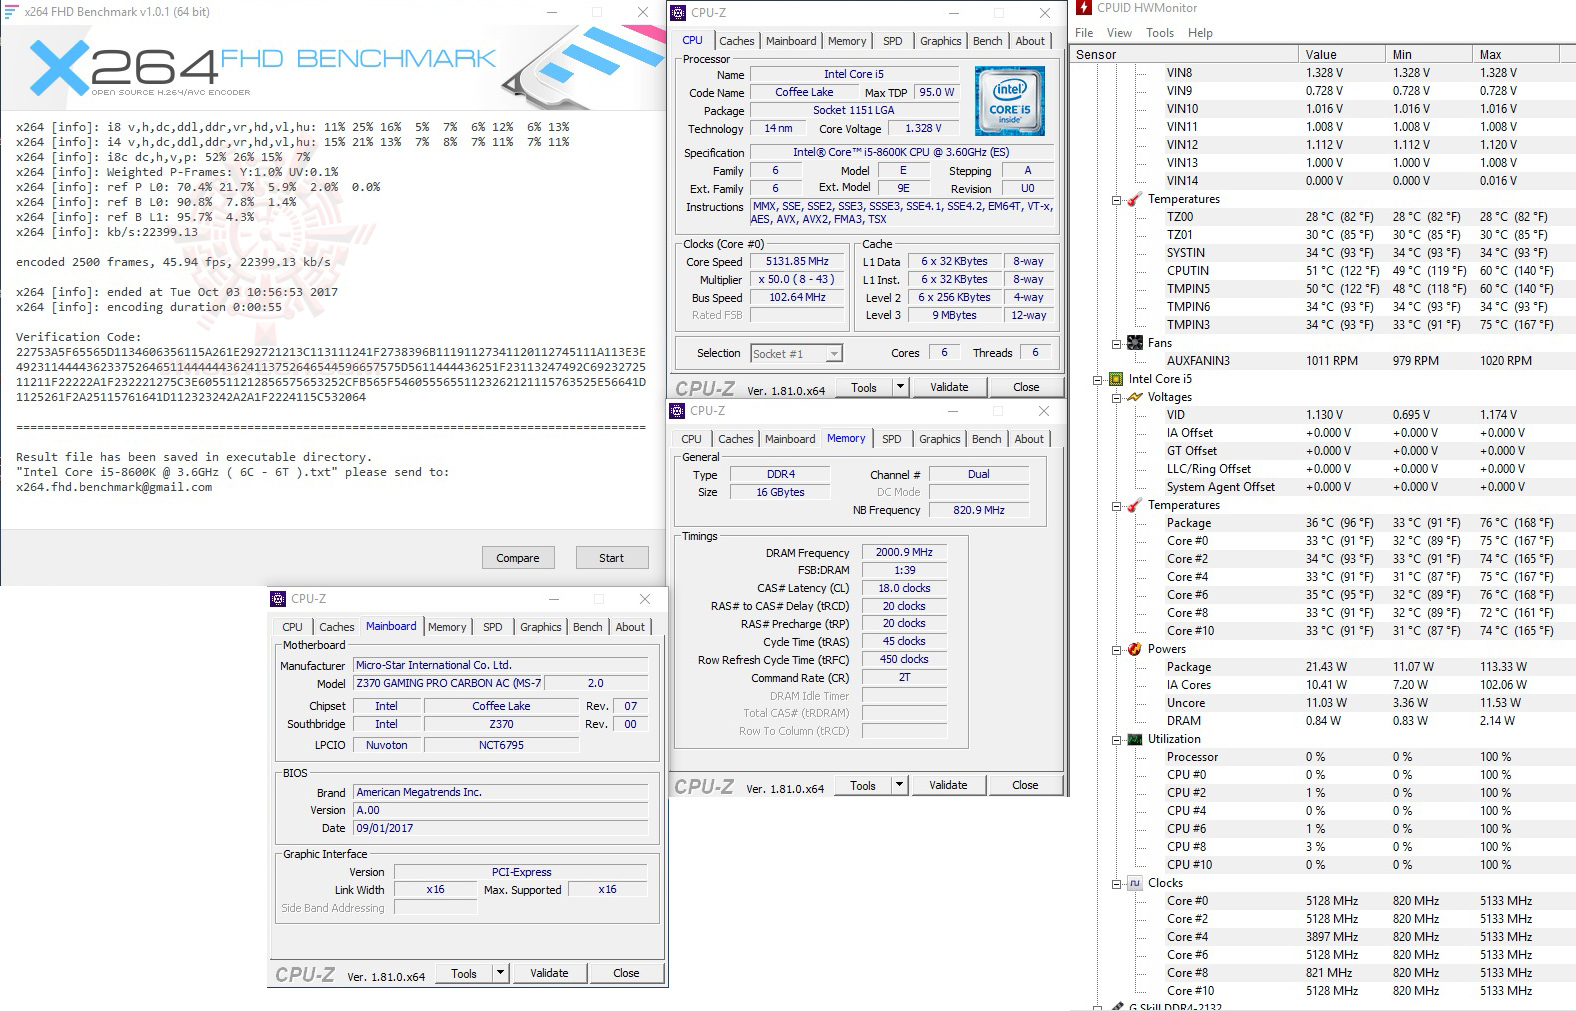Open the Tools dropdown arrow in the CPU-Z Memory window
Image resolution: width=1576 pixels, height=1011 pixels.
pos(899,785)
